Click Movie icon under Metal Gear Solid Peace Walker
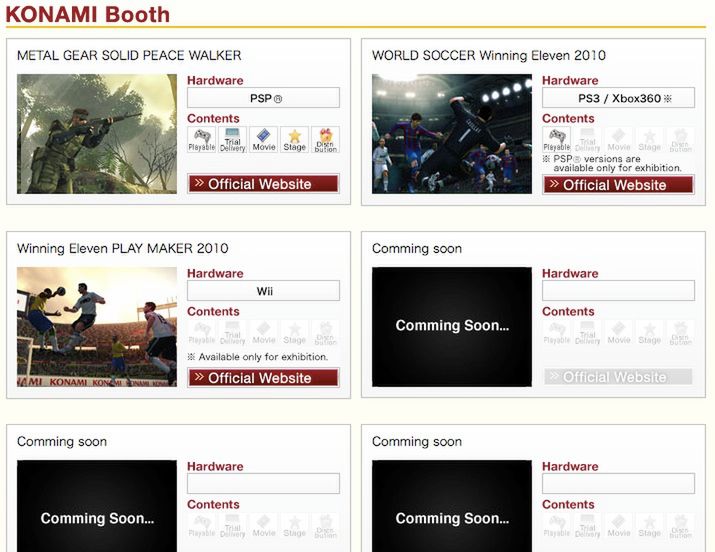 264,140
